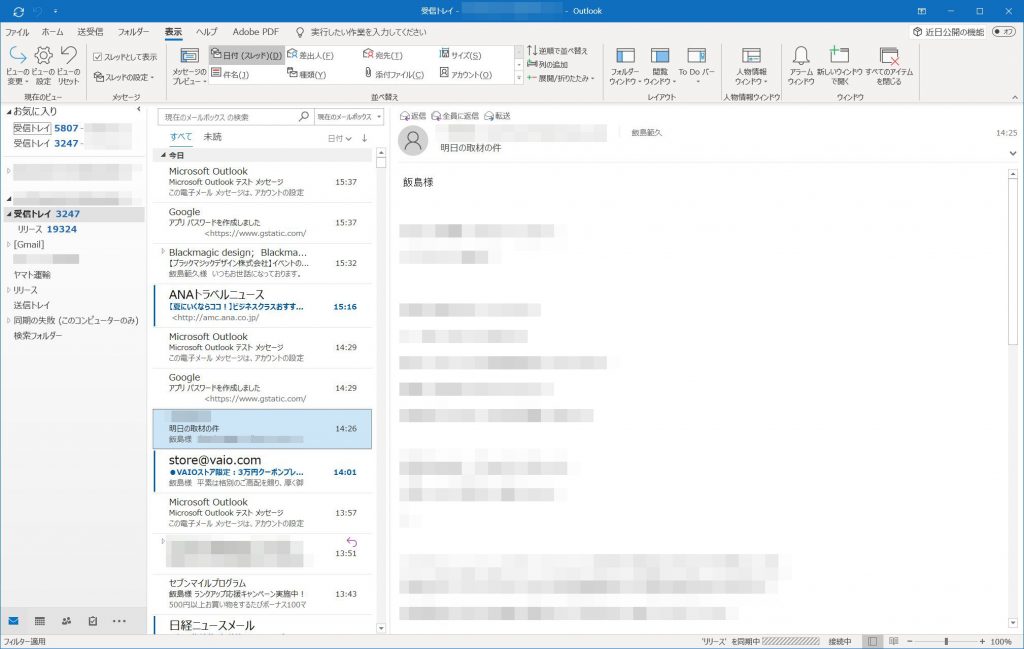Click 列の追加 (Add Columns)
The width and height of the screenshot is (1024, 649).
(x=547, y=64)
